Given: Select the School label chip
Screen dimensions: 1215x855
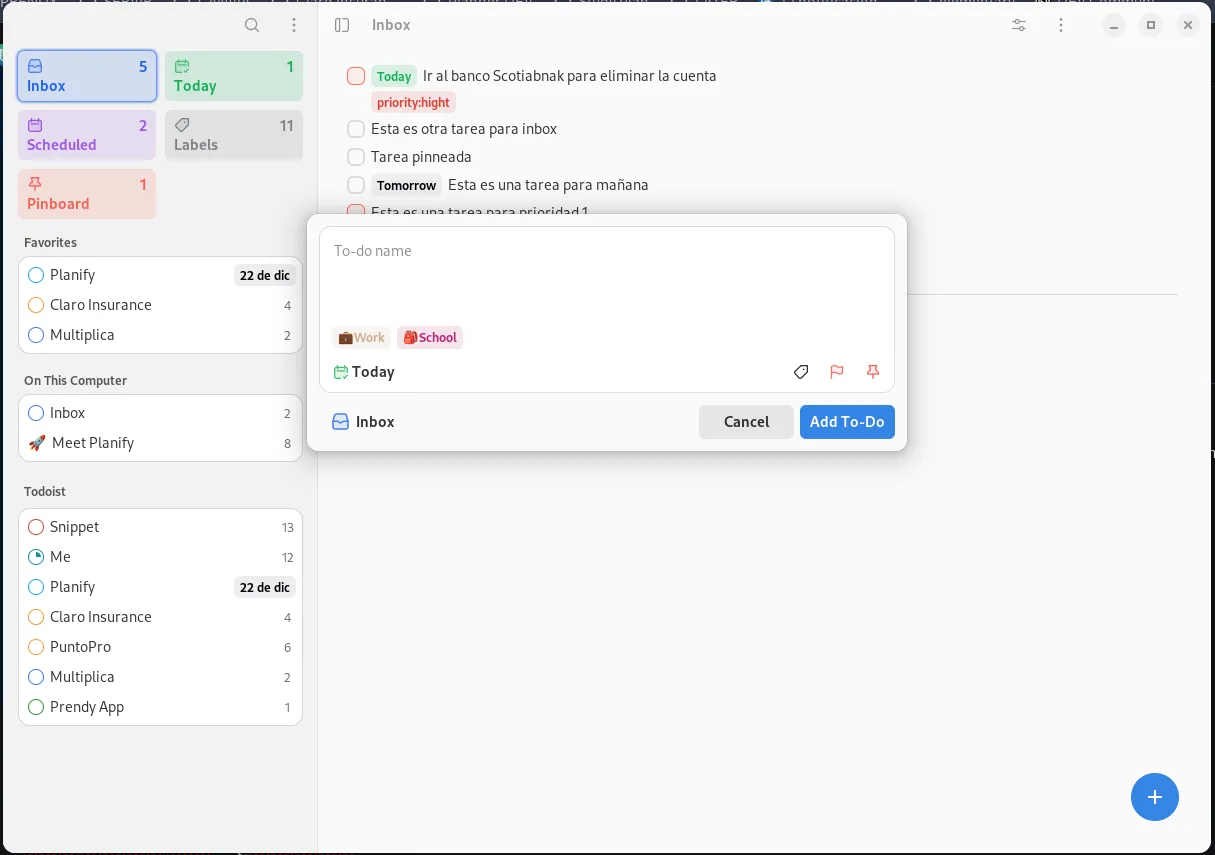Looking at the screenshot, I should [430, 338].
